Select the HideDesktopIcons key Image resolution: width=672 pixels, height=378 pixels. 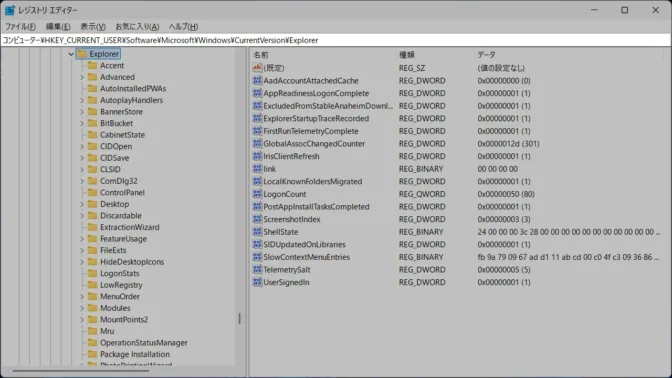pos(132,262)
